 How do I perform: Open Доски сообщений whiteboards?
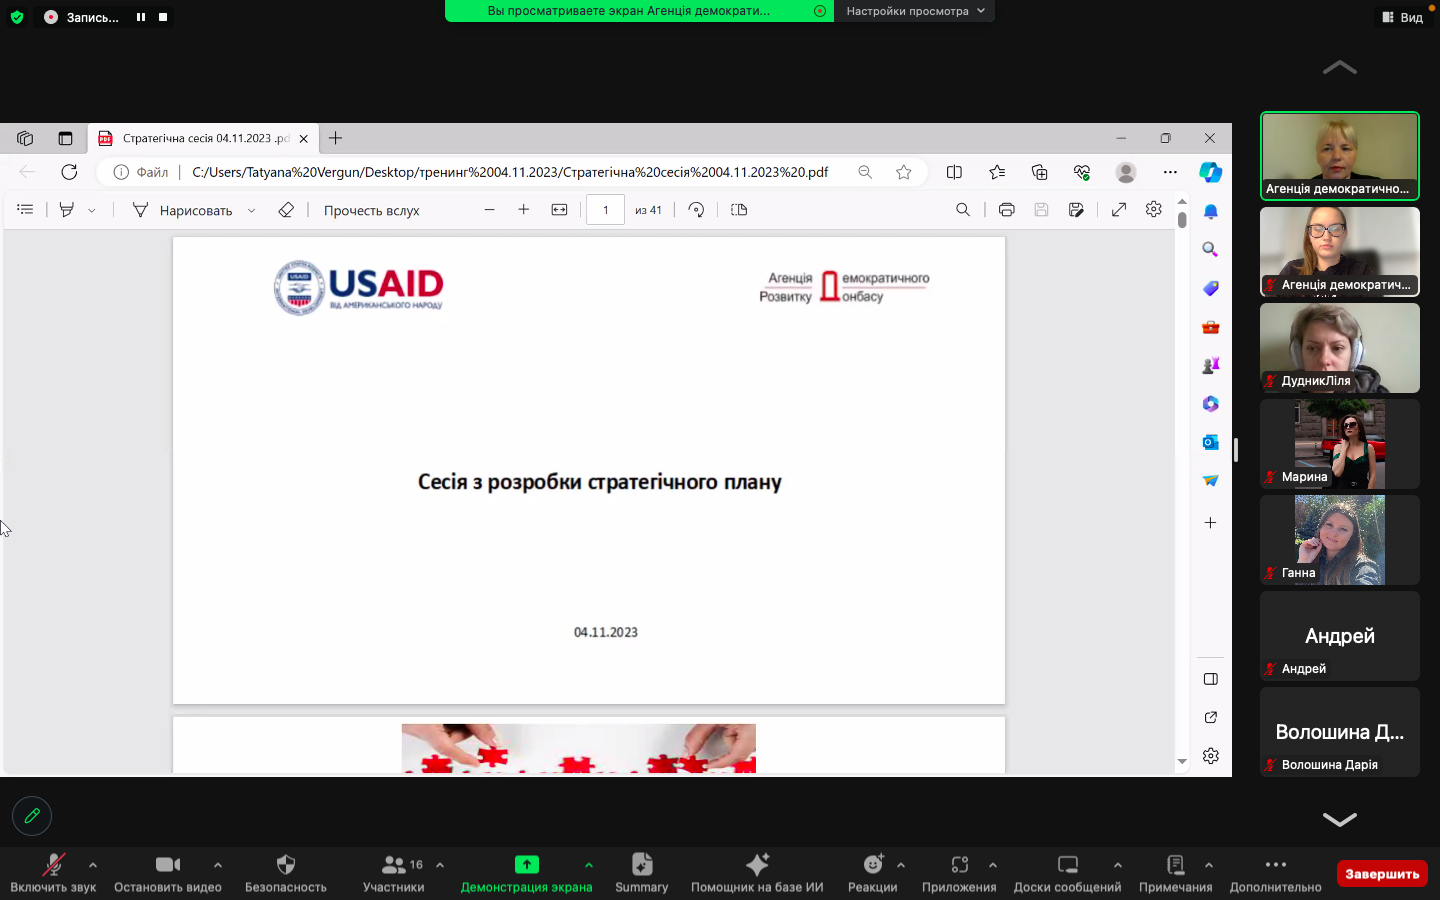click(x=1067, y=865)
